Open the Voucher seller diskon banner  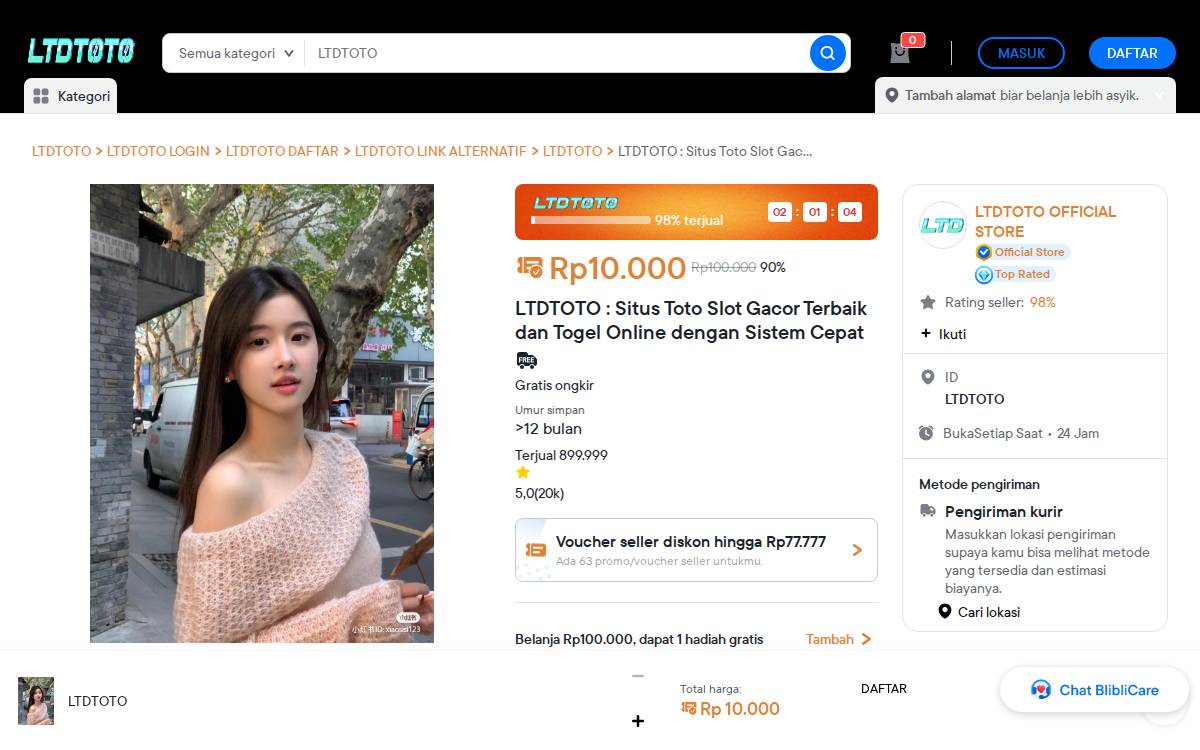coord(696,550)
